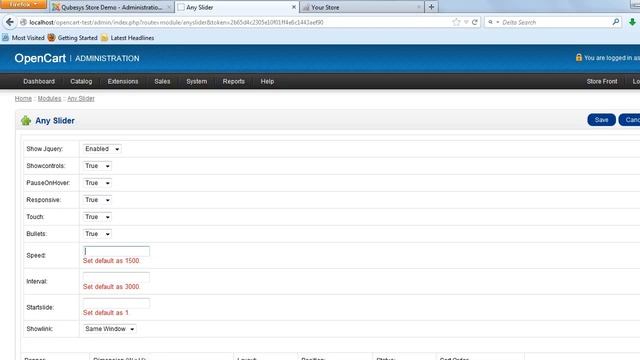Screen dimensions: 640x360
Task: Click the Save button
Action: [x=601, y=120]
